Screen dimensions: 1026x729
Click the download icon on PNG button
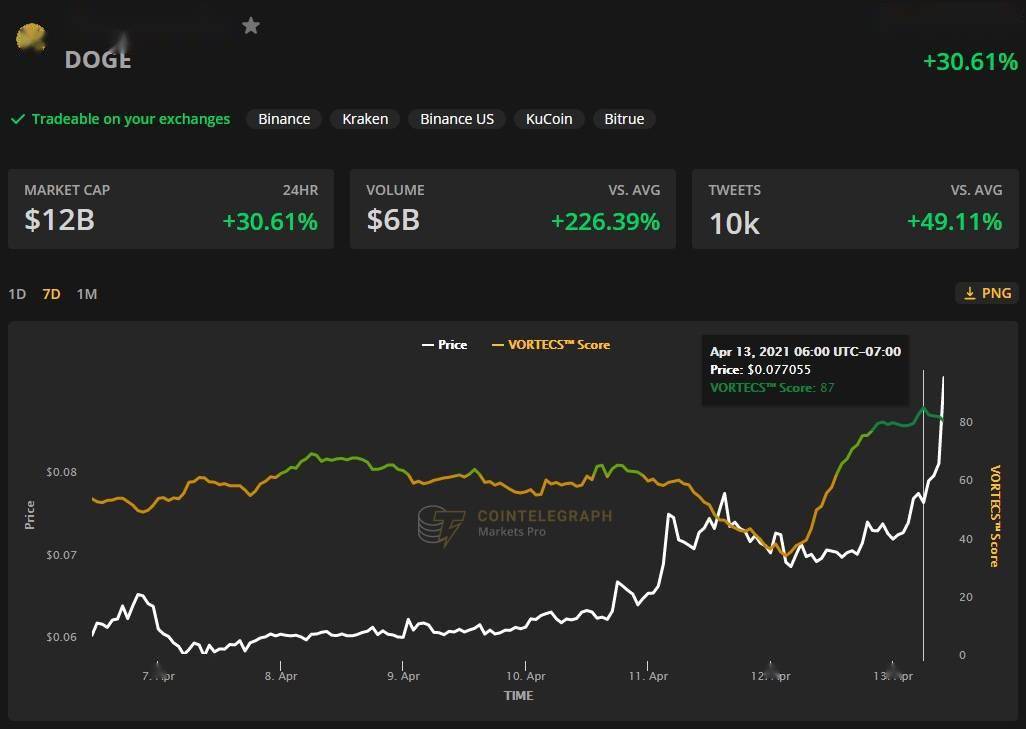point(969,293)
